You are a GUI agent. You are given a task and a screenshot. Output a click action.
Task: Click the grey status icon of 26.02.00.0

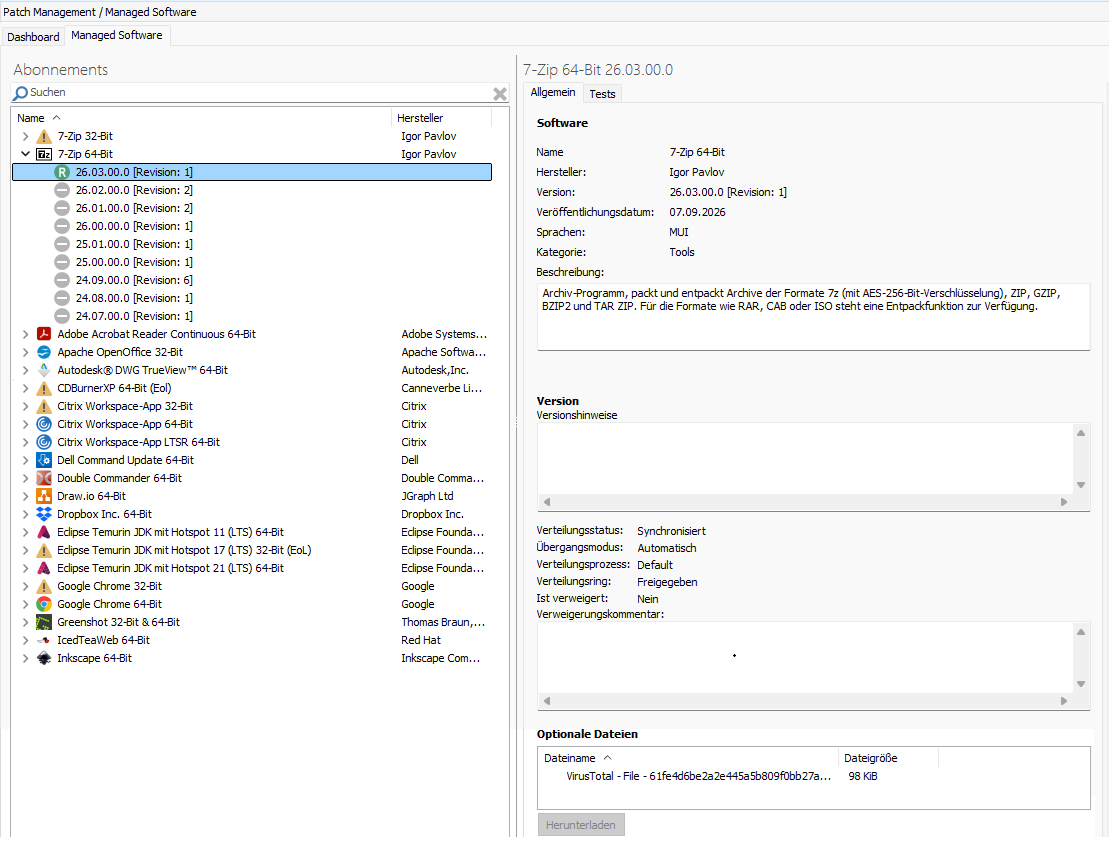[x=62, y=190]
